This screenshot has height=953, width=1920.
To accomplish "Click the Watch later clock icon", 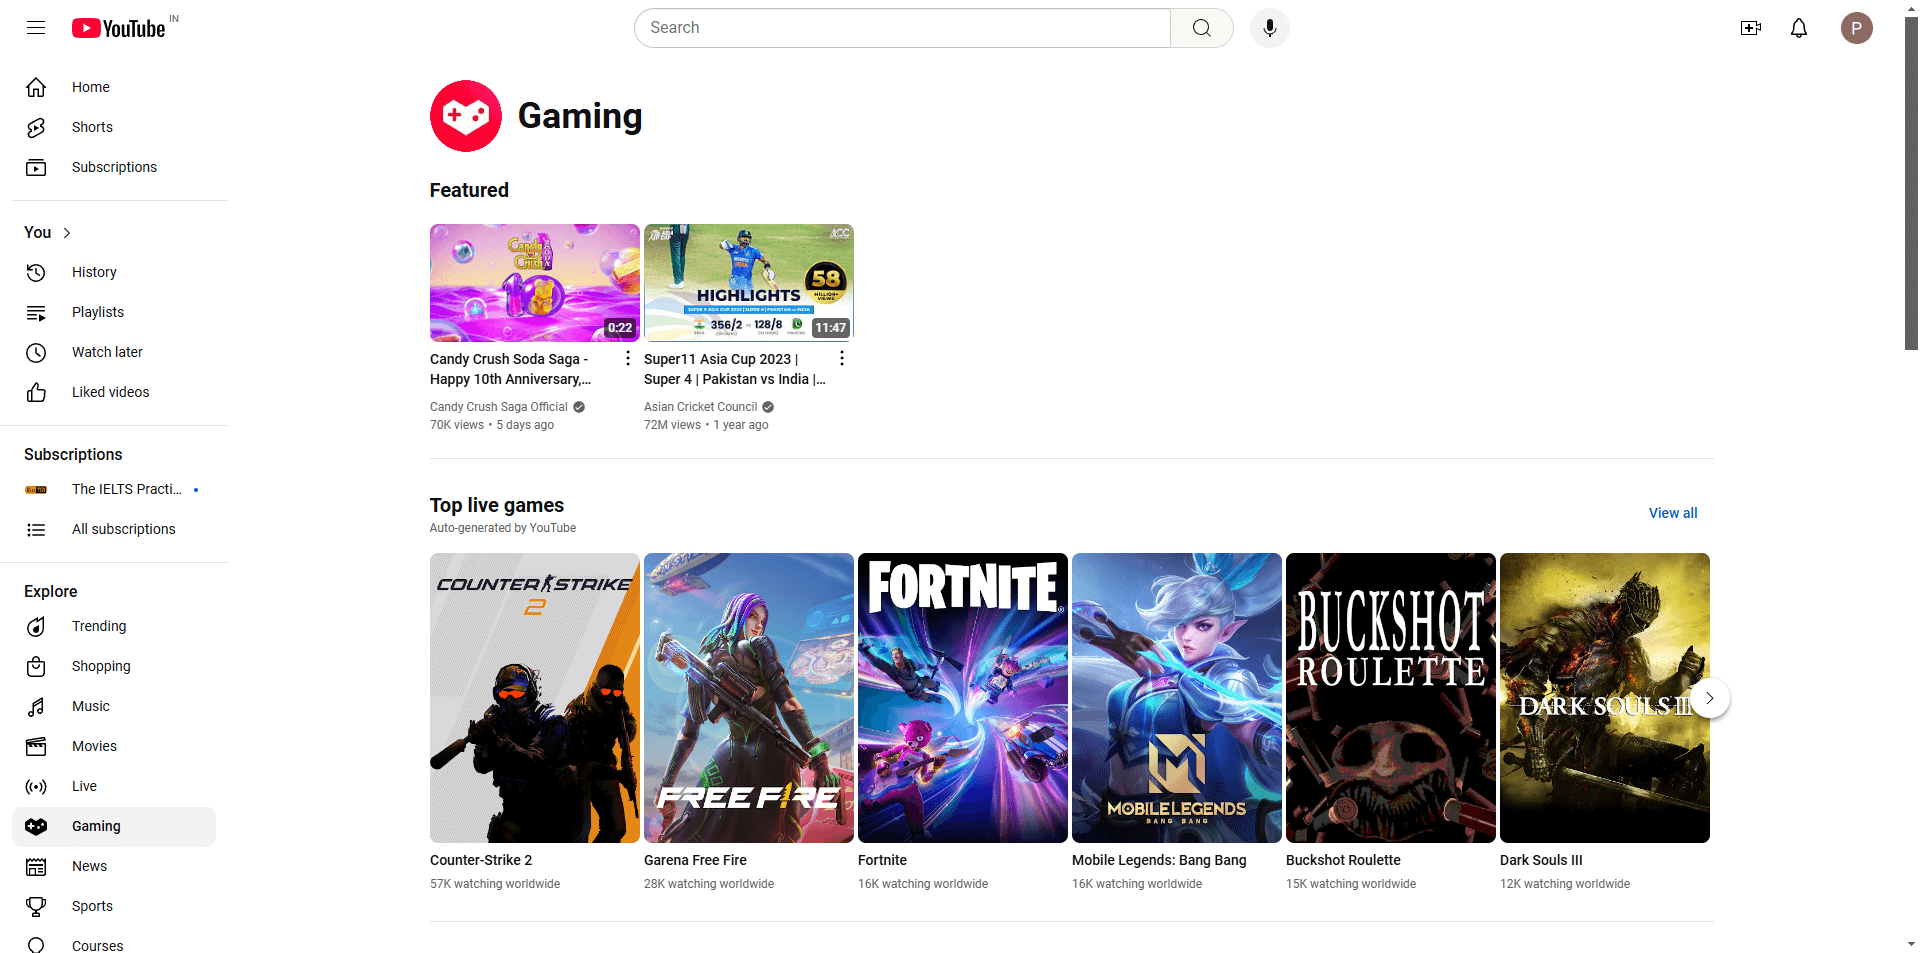I will click(x=36, y=352).
